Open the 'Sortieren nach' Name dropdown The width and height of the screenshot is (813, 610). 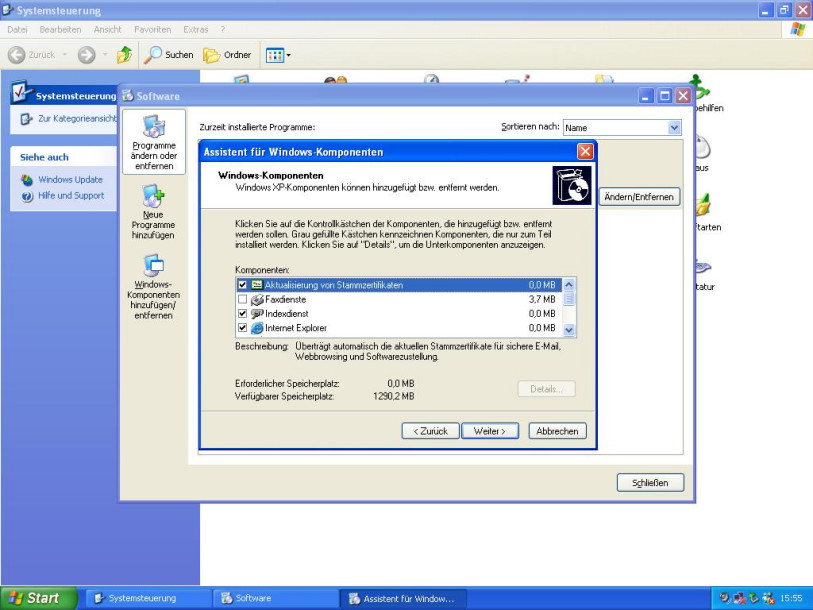tap(674, 128)
